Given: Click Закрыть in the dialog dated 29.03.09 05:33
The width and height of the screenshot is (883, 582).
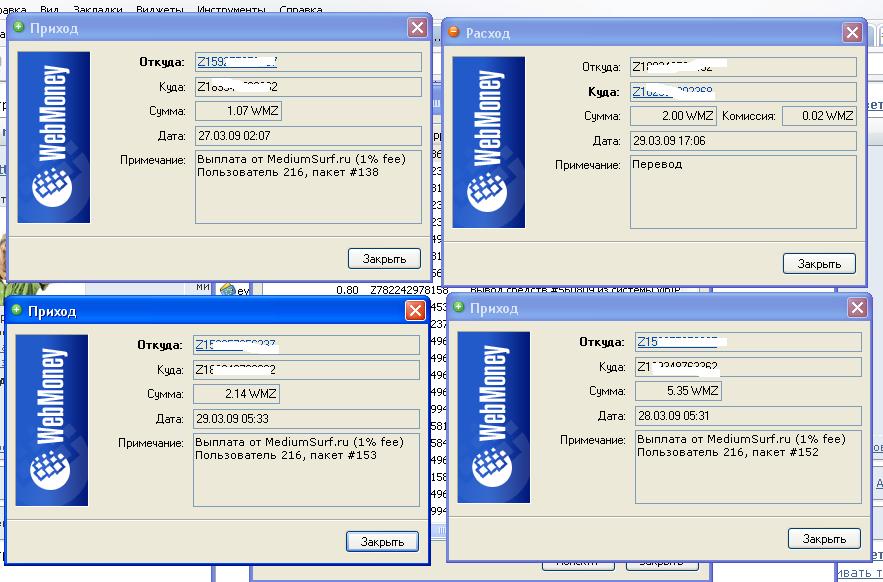Looking at the screenshot, I should (x=382, y=541).
